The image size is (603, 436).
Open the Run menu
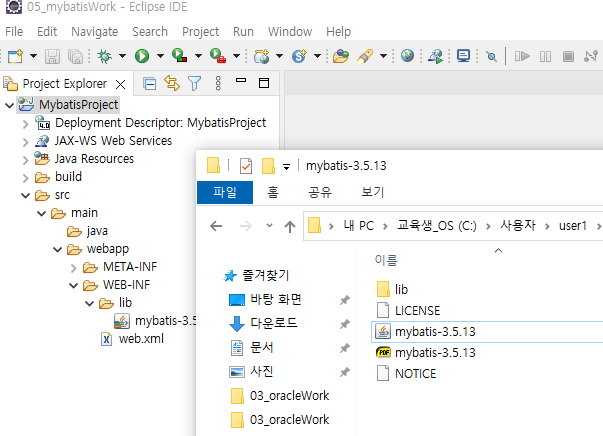tap(243, 32)
